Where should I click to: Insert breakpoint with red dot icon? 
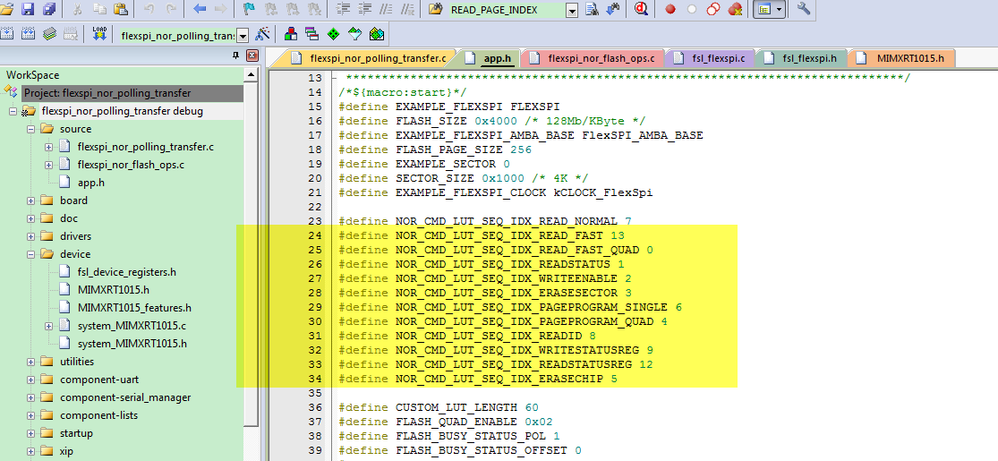click(670, 10)
